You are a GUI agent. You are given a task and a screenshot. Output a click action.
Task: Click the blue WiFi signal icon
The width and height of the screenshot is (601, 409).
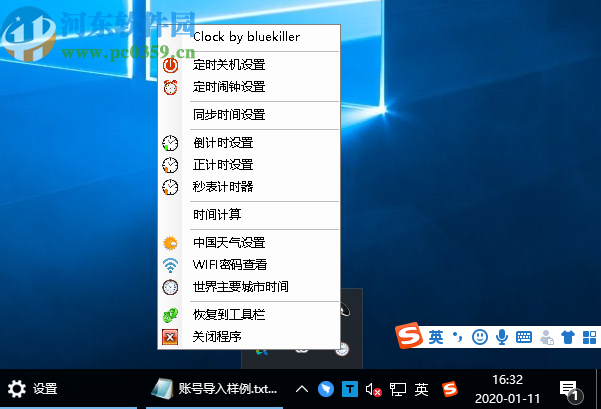[x=170, y=265]
